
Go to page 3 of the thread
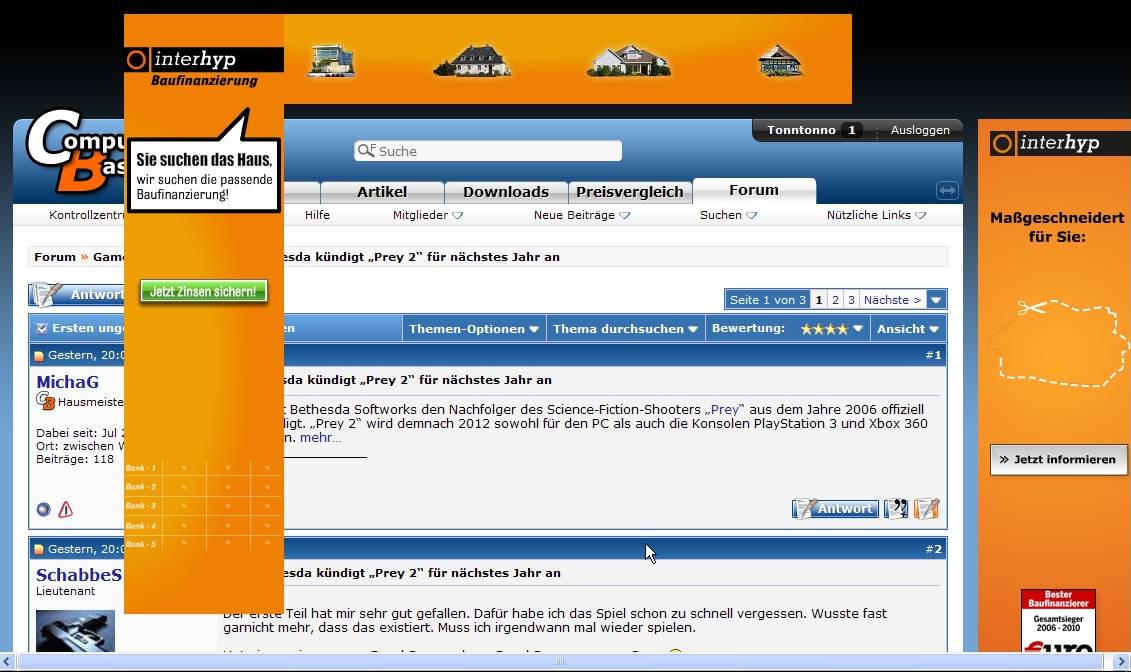click(851, 300)
